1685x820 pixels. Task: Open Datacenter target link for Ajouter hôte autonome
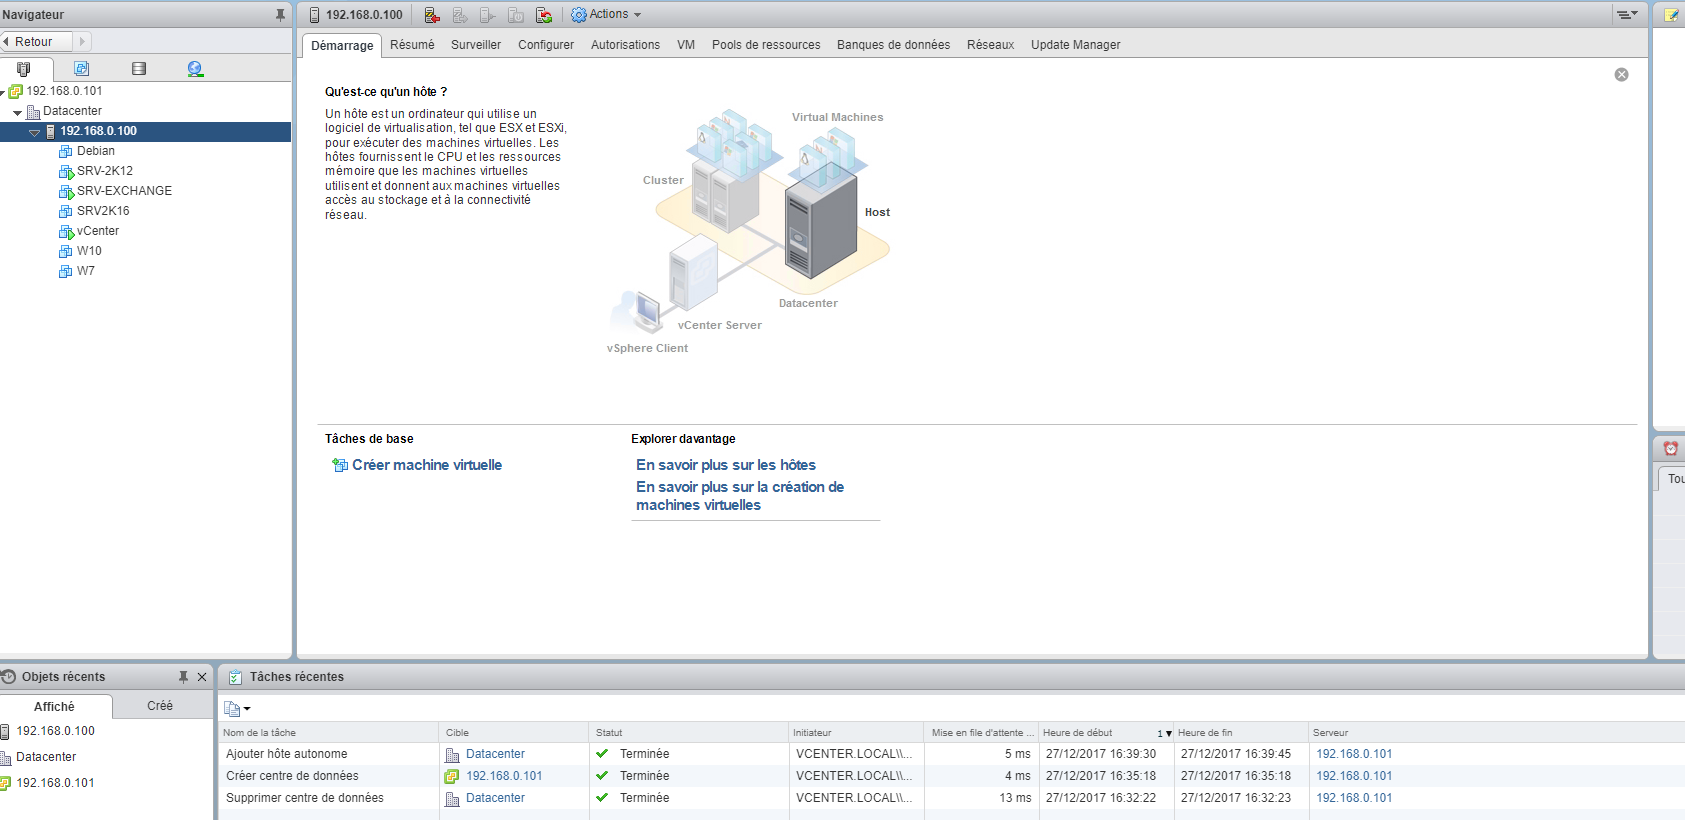495,754
